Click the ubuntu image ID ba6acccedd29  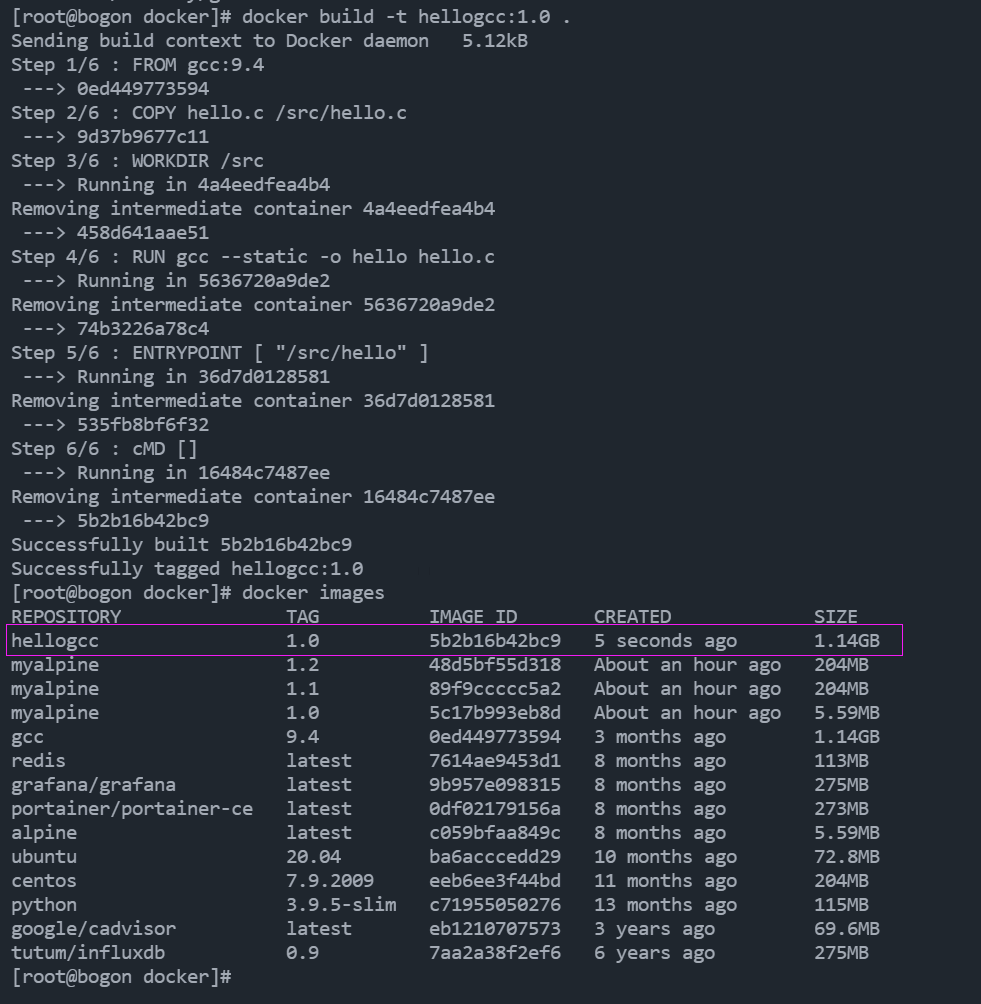pyautogui.click(x=495, y=857)
